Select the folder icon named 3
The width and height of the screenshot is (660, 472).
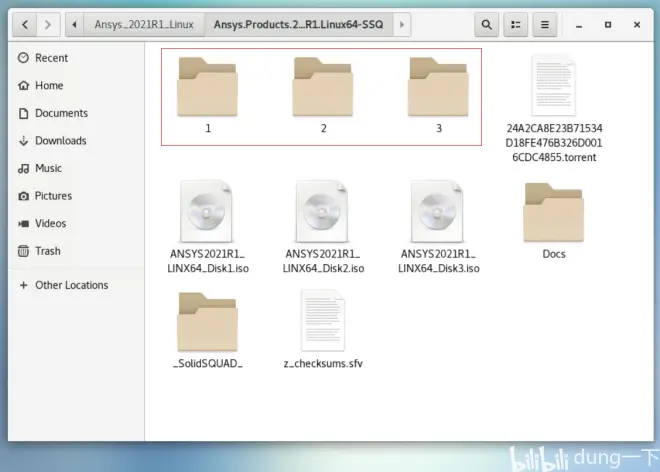coord(438,87)
